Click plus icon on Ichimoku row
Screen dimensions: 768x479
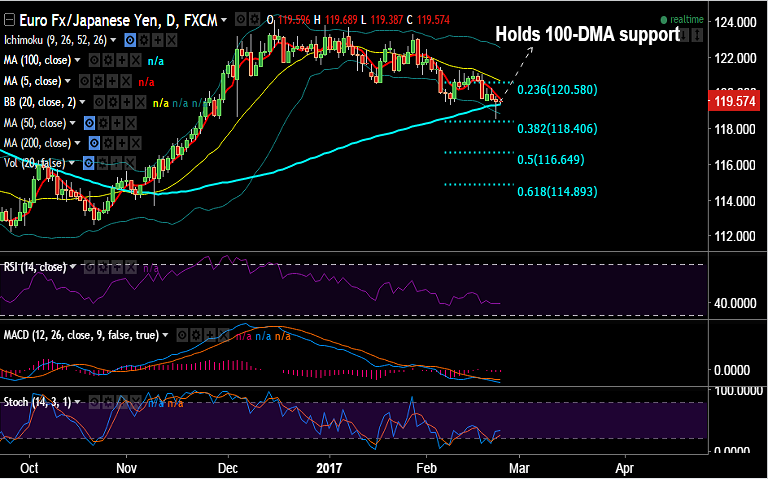tap(157, 40)
